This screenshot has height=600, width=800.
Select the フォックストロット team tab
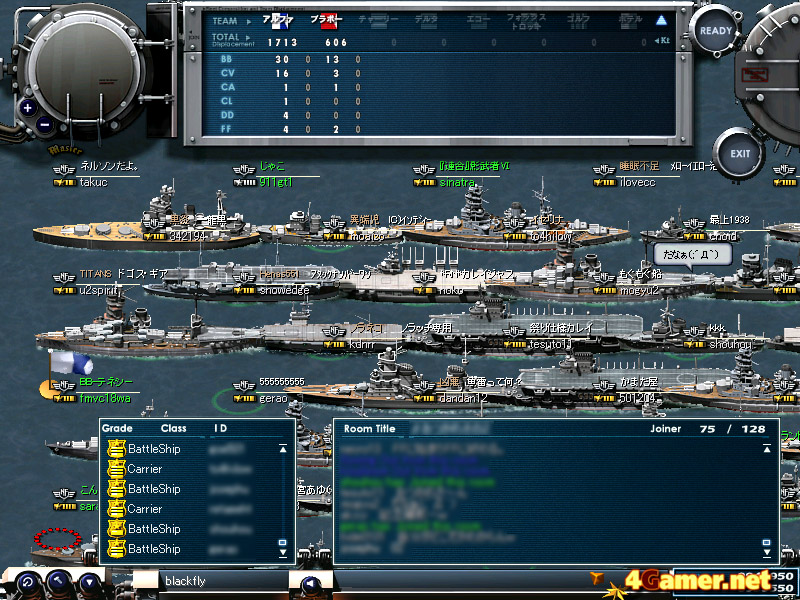[527, 21]
